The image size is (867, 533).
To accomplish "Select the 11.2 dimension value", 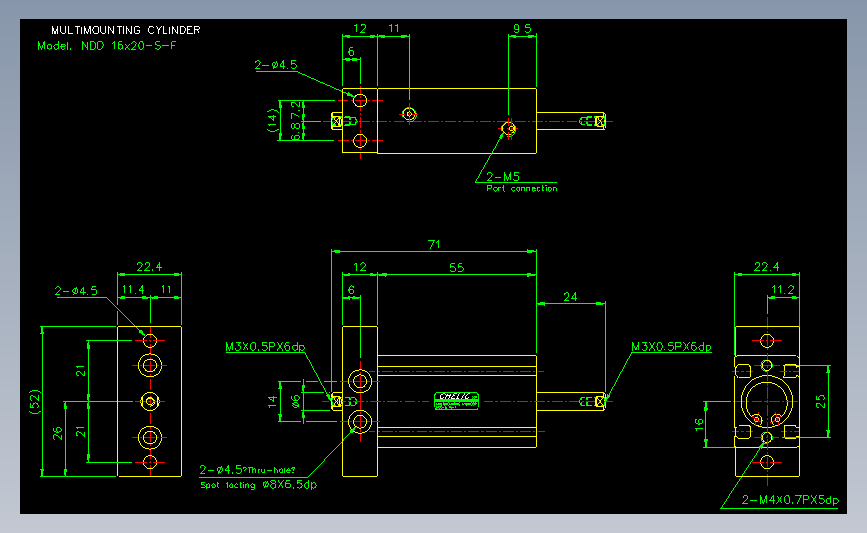I will [x=782, y=289].
